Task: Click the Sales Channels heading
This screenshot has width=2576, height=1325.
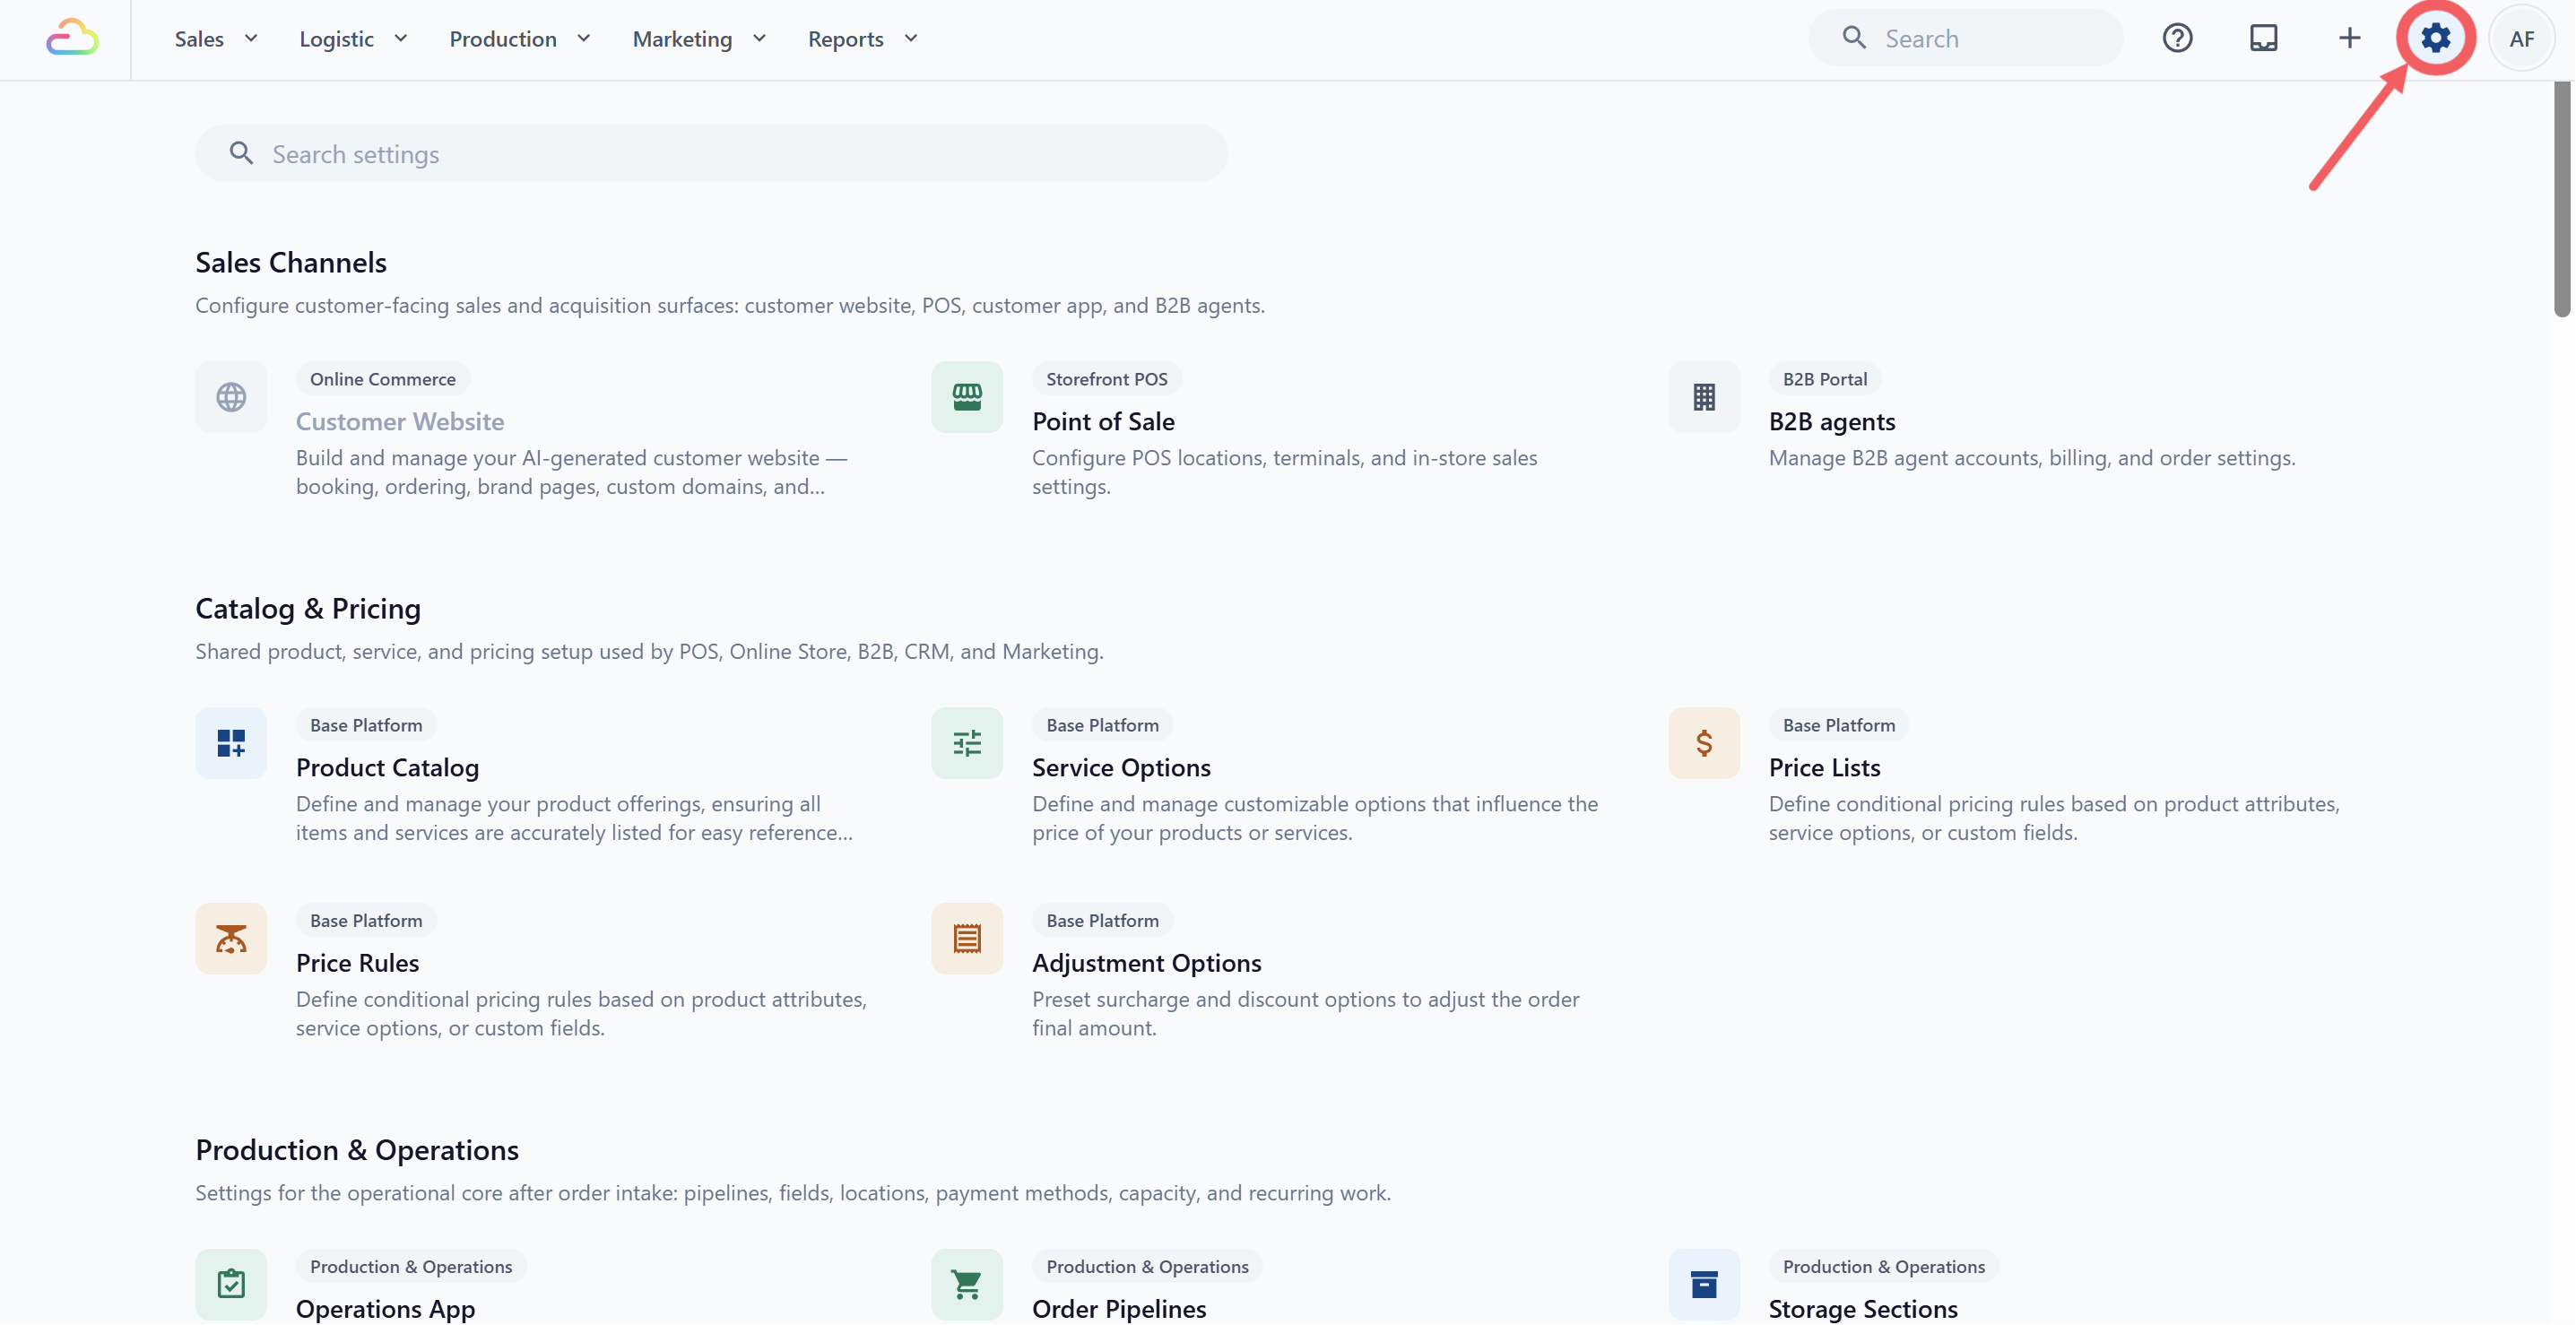Action: tap(291, 262)
